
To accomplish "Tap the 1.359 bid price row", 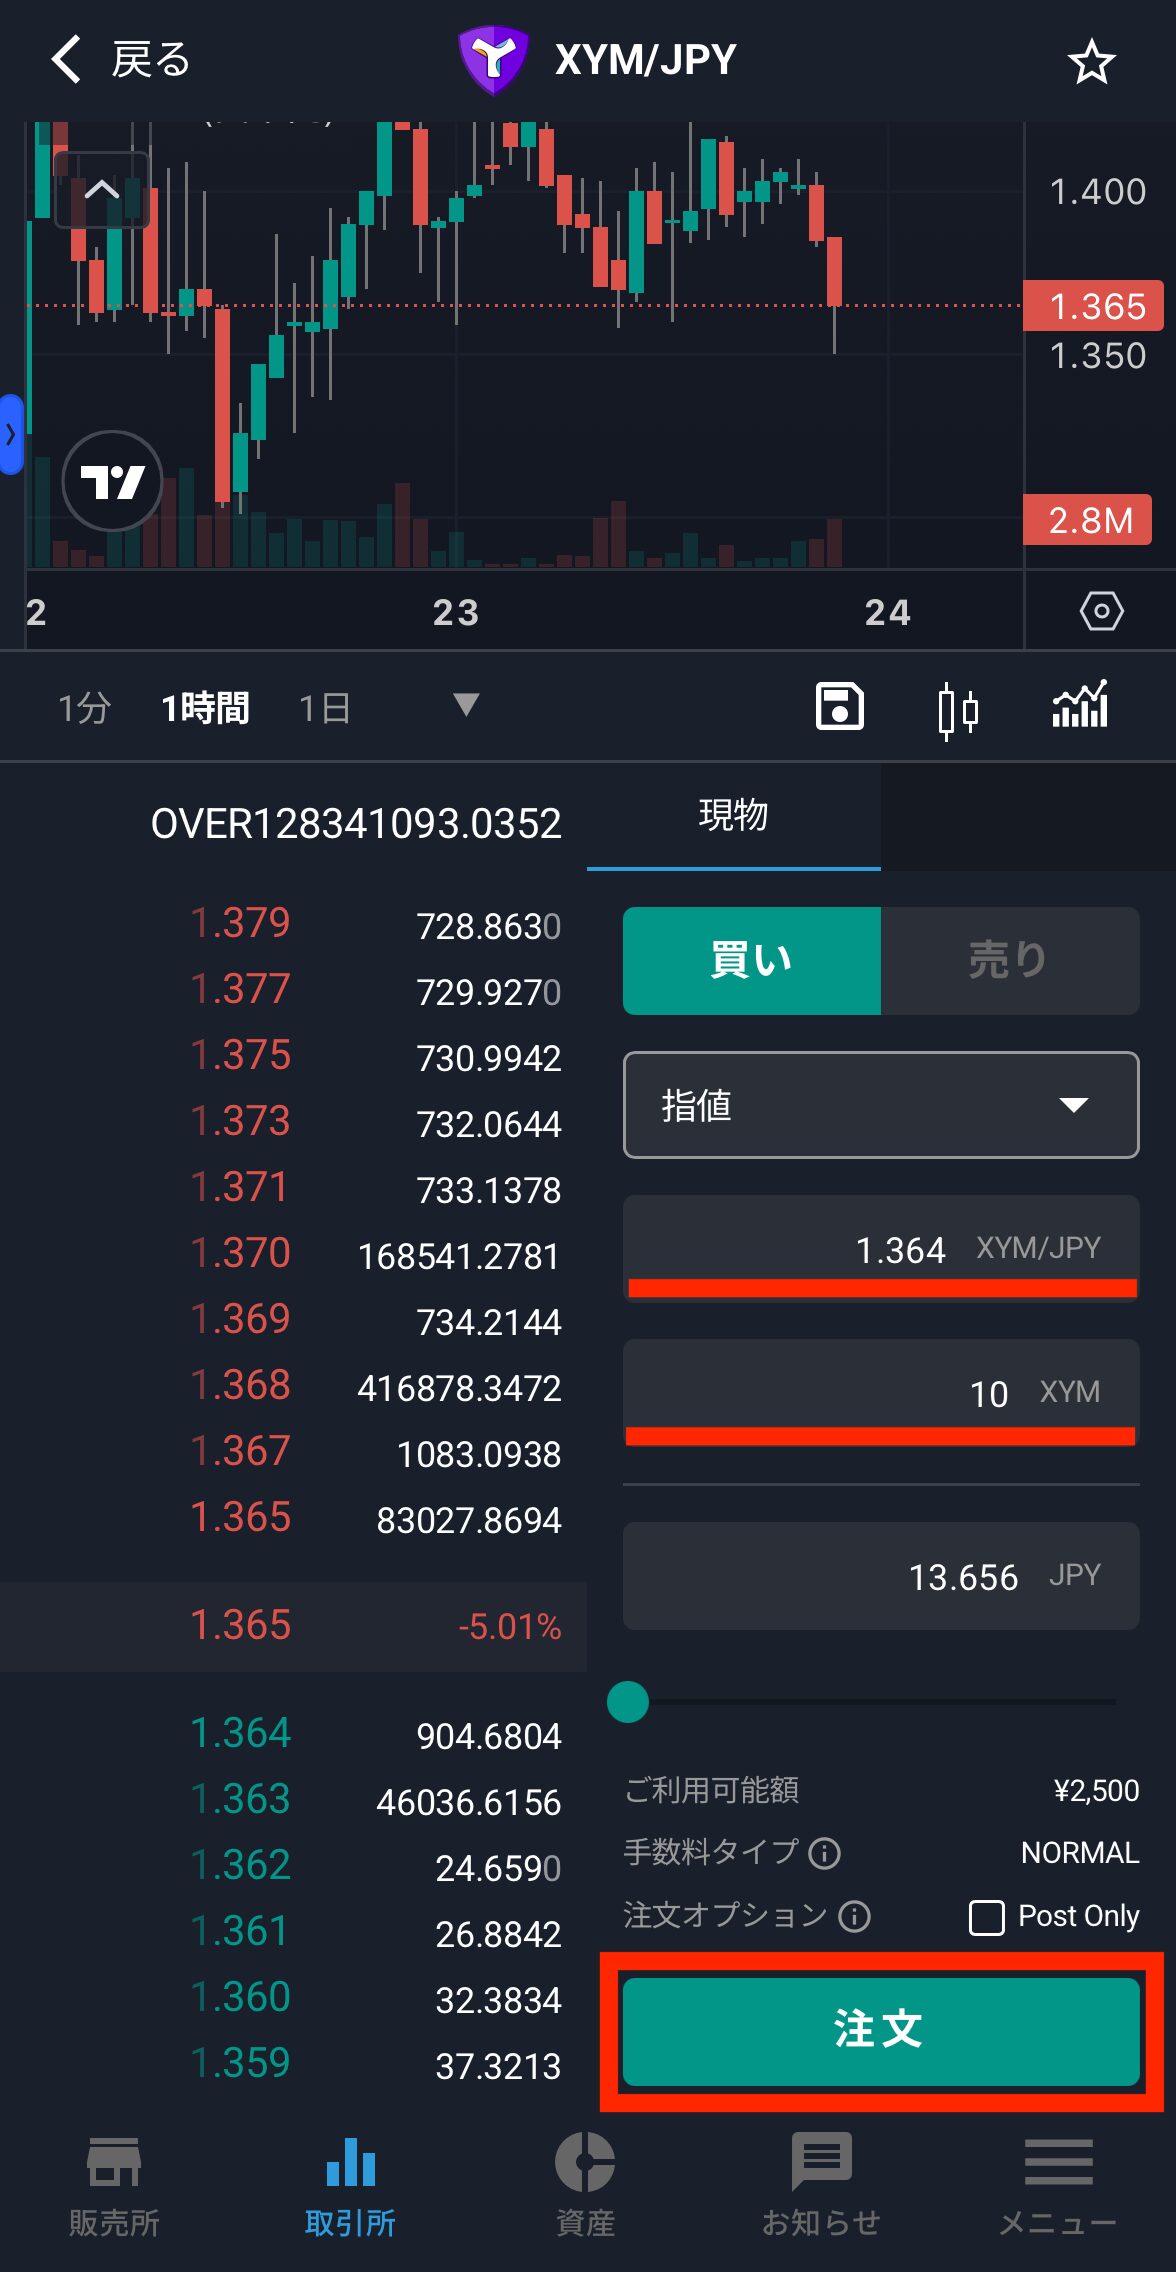I will point(294,2064).
